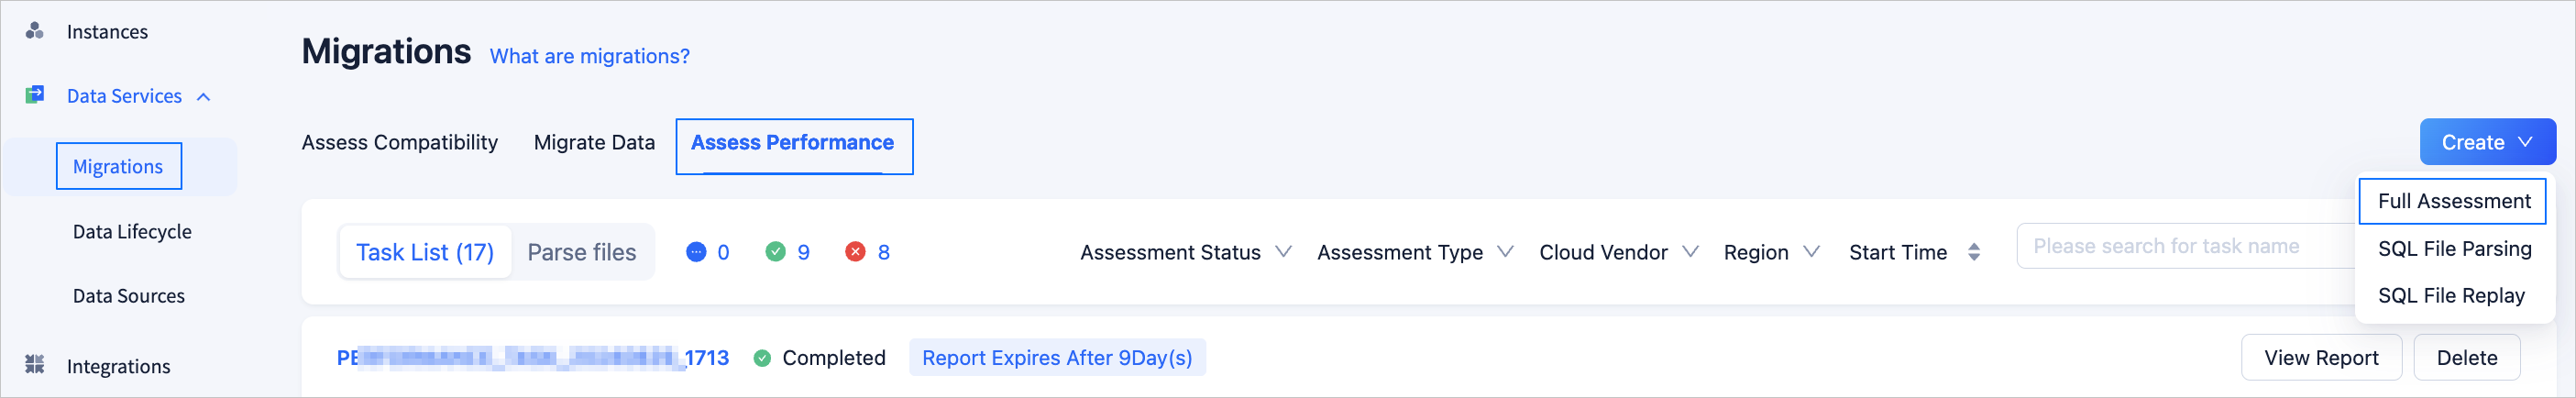The height and width of the screenshot is (398, 2576).
Task: Sort by Start Time arrows
Action: pyautogui.click(x=1973, y=252)
